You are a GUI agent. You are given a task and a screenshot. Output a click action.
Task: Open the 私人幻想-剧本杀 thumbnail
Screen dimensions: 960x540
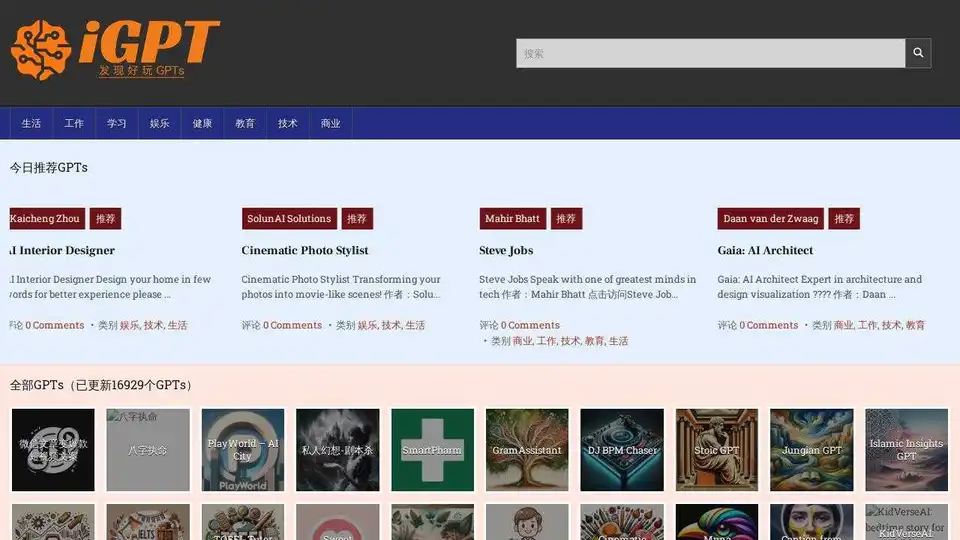[338, 450]
